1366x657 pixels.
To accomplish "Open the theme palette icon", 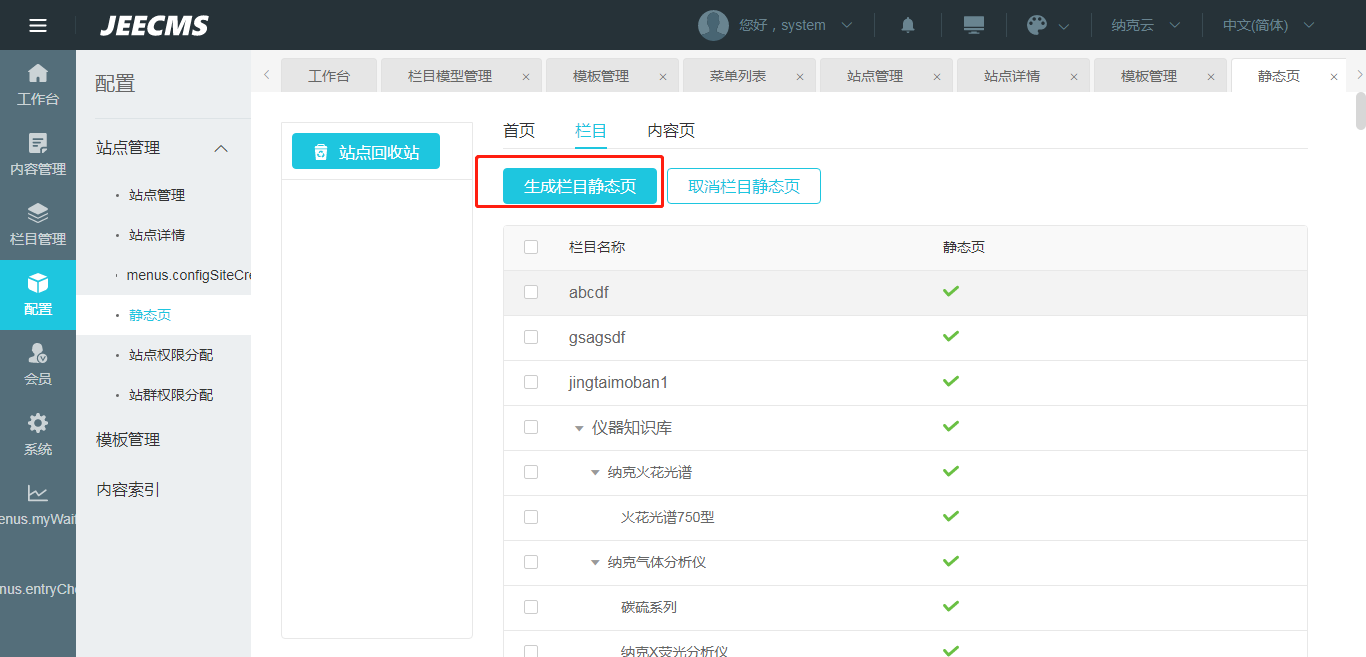I will click(1037, 25).
